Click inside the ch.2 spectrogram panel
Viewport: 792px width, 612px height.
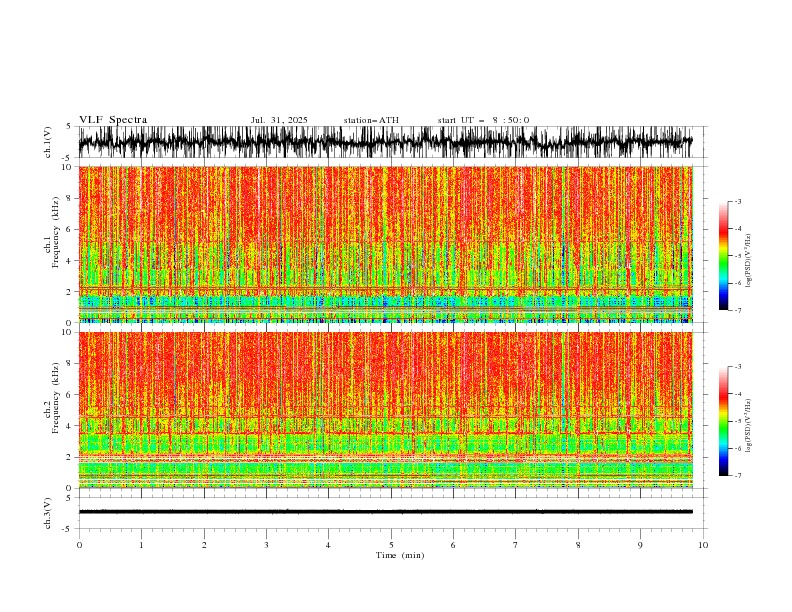(385, 410)
